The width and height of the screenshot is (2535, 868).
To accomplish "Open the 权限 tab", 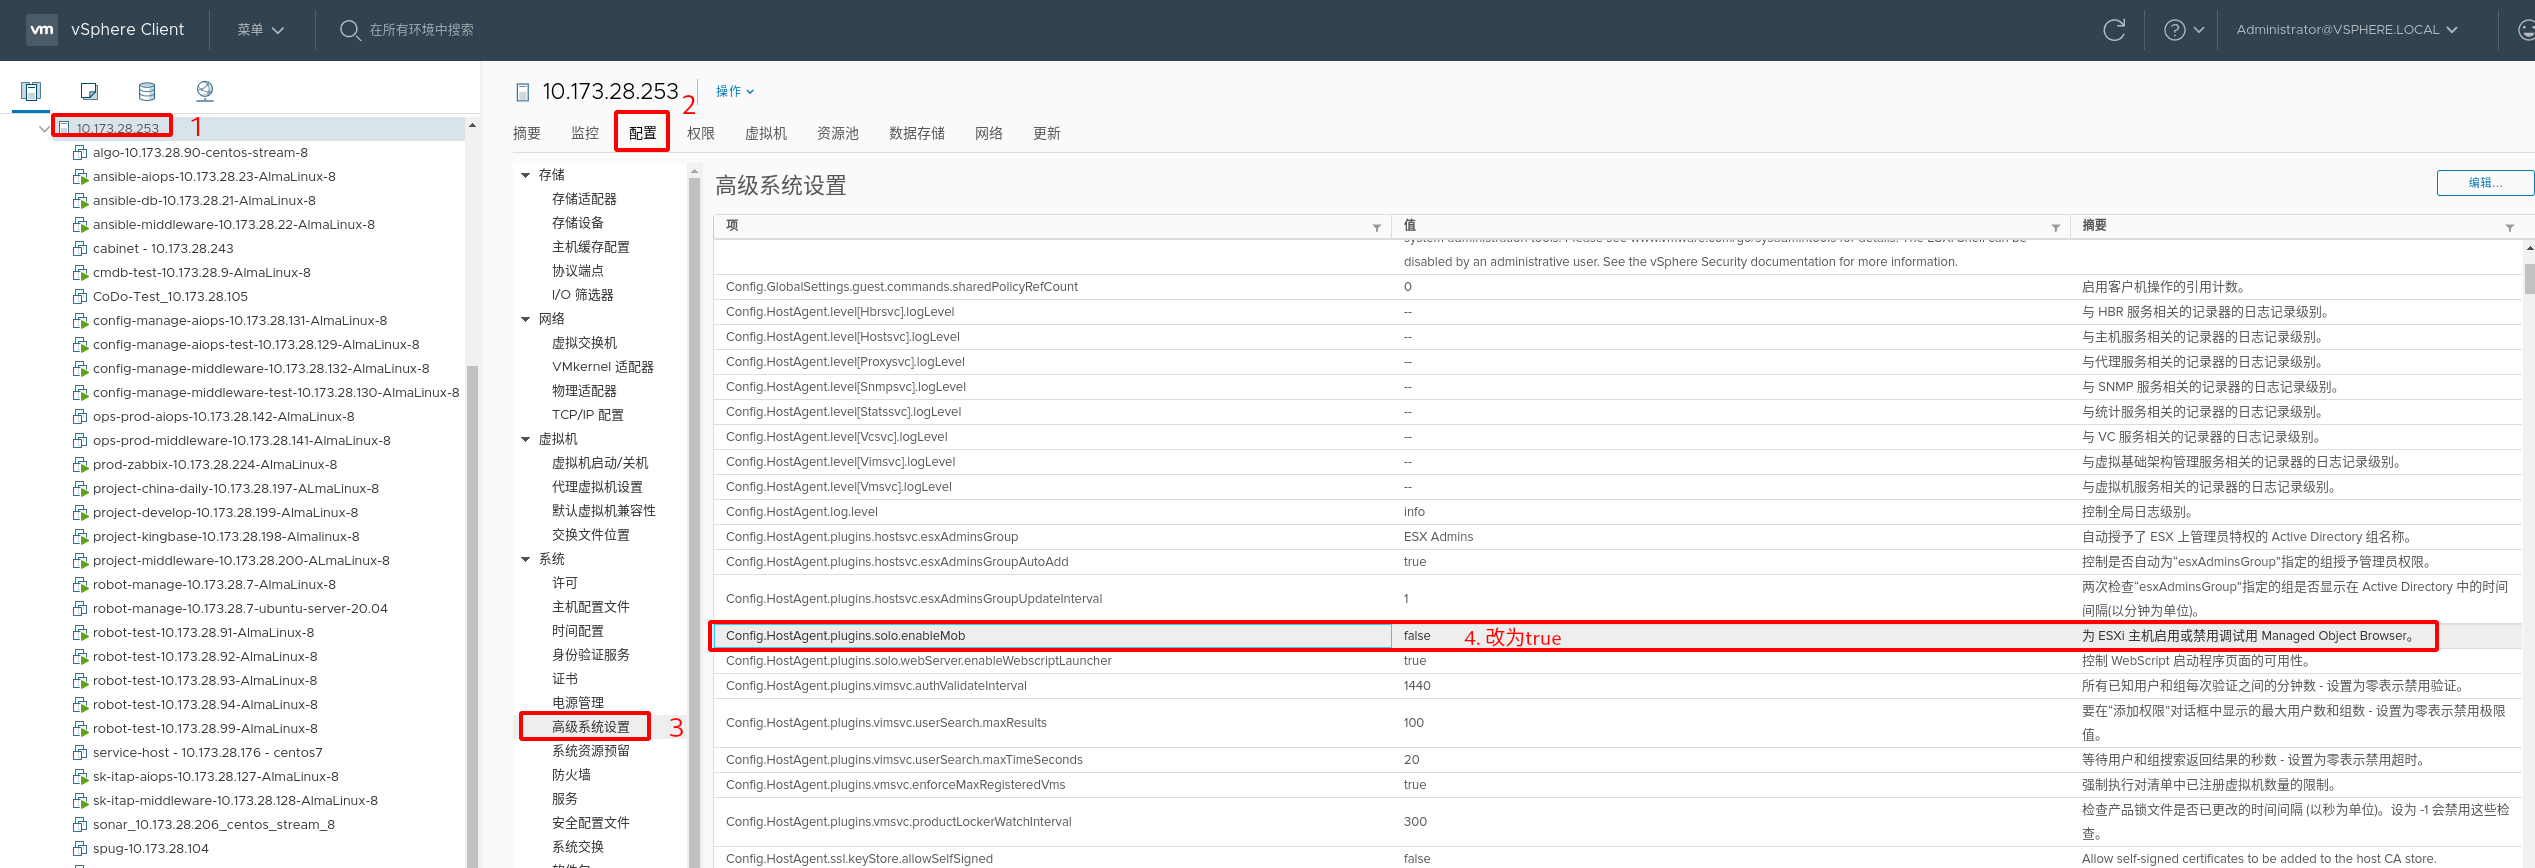I will (x=701, y=133).
